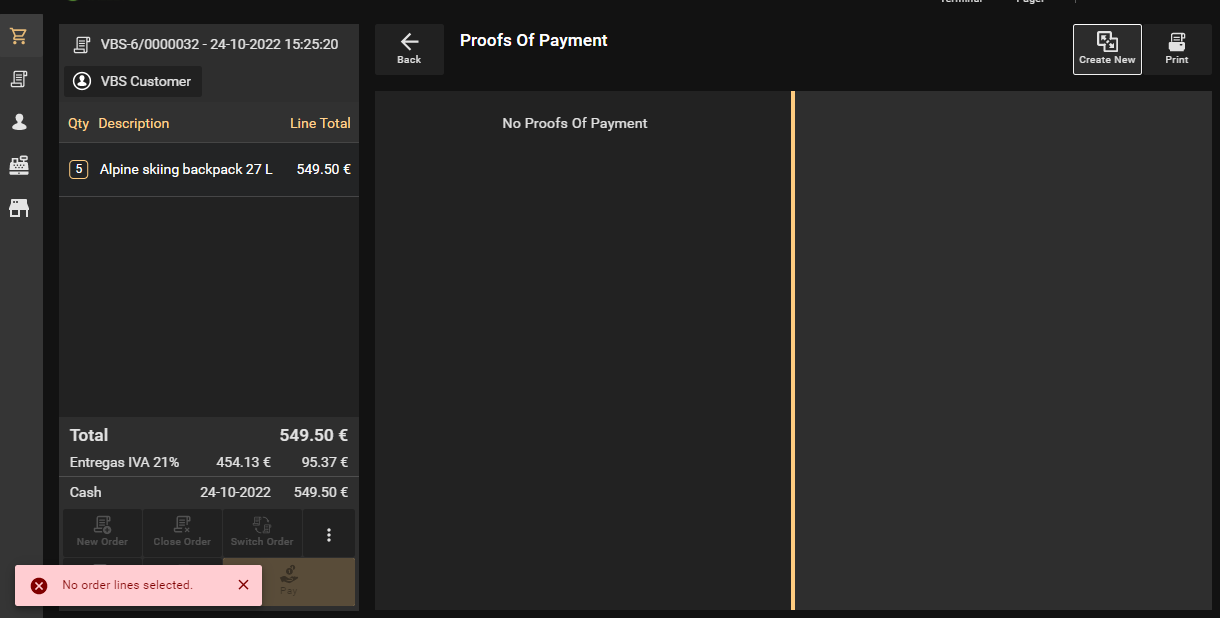Open the customers person sidebar icon
The width and height of the screenshot is (1220, 618).
18,122
